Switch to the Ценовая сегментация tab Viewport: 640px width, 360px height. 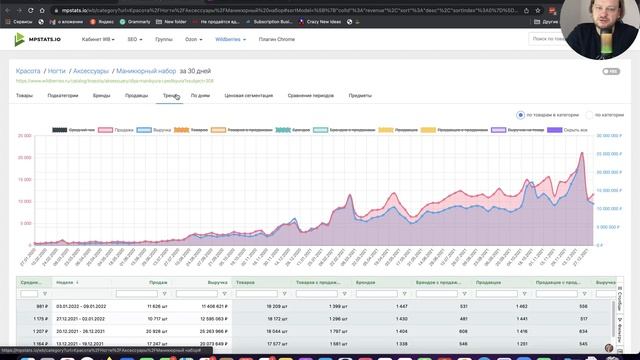pos(249,96)
